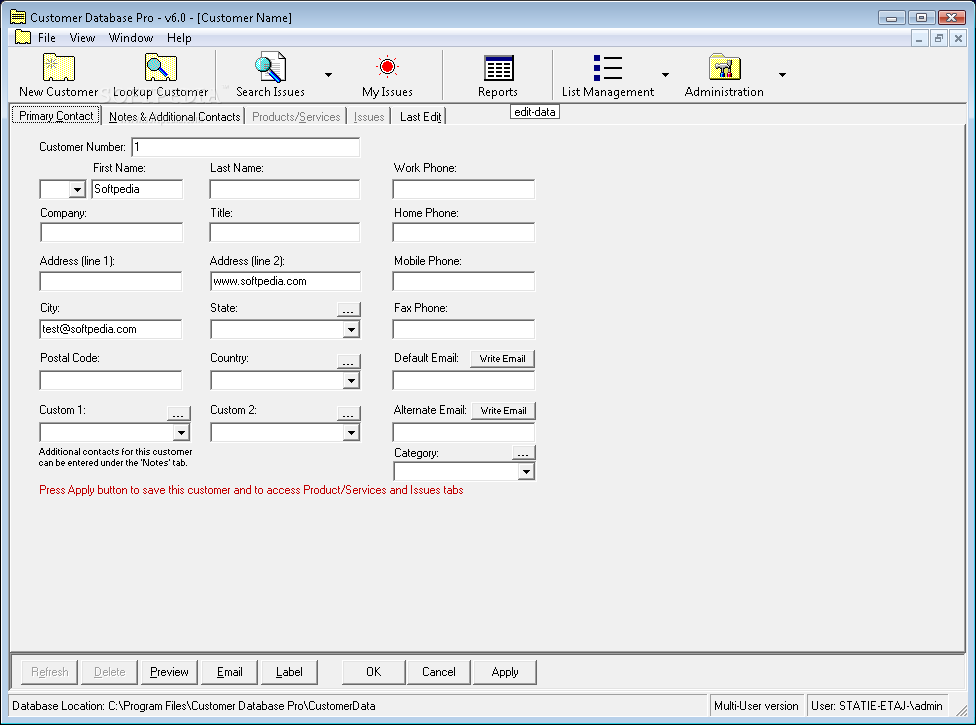Click the Mobile Phone input field
Image resolution: width=976 pixels, height=725 pixels.
pos(464,281)
